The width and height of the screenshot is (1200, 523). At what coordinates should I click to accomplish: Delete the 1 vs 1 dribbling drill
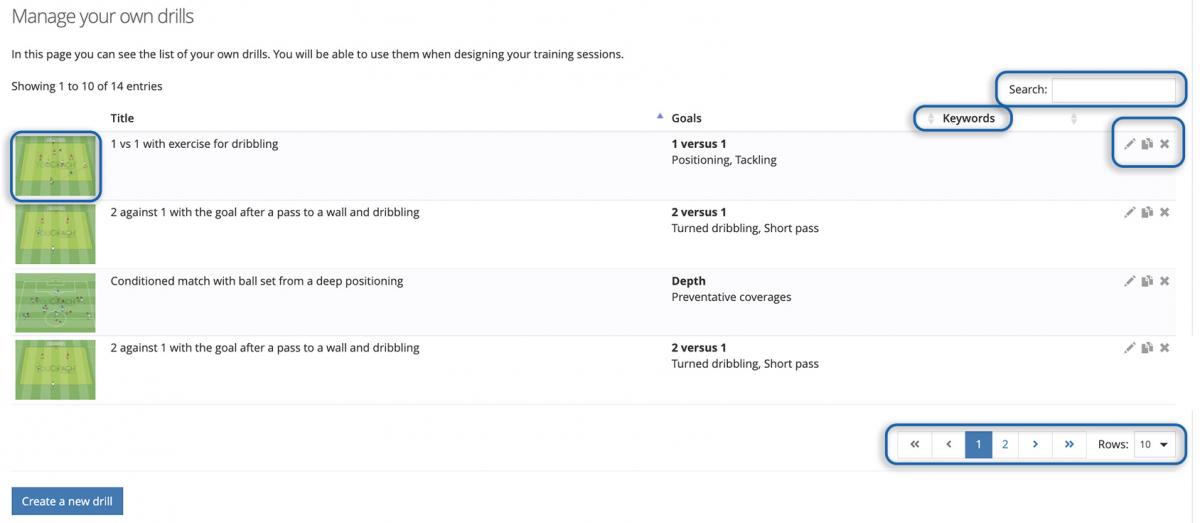tap(1165, 144)
